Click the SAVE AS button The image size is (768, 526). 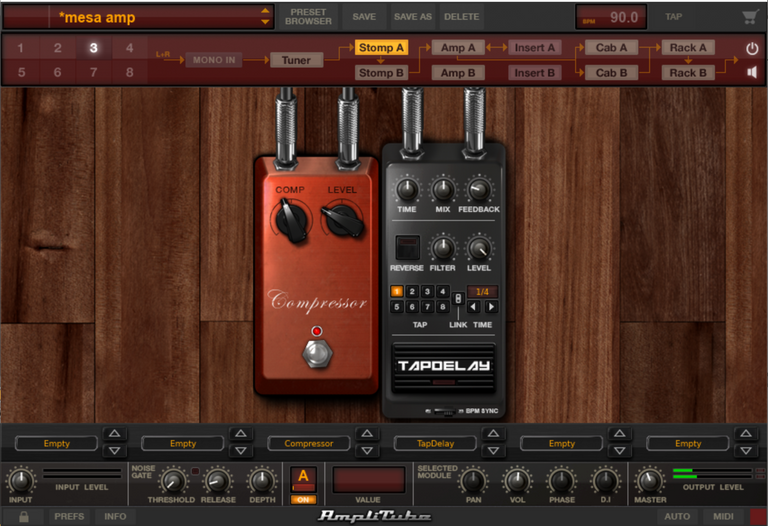coord(413,17)
